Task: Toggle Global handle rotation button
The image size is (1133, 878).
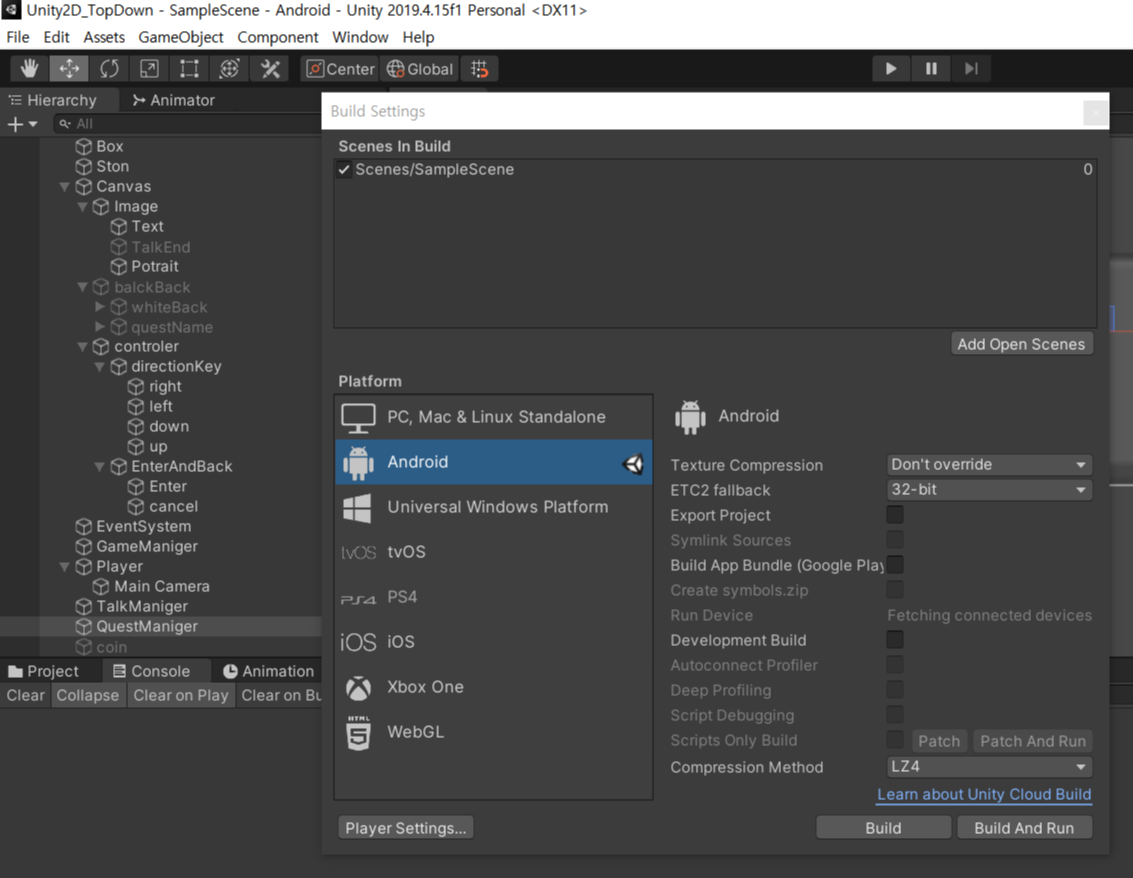Action: pyautogui.click(x=420, y=69)
